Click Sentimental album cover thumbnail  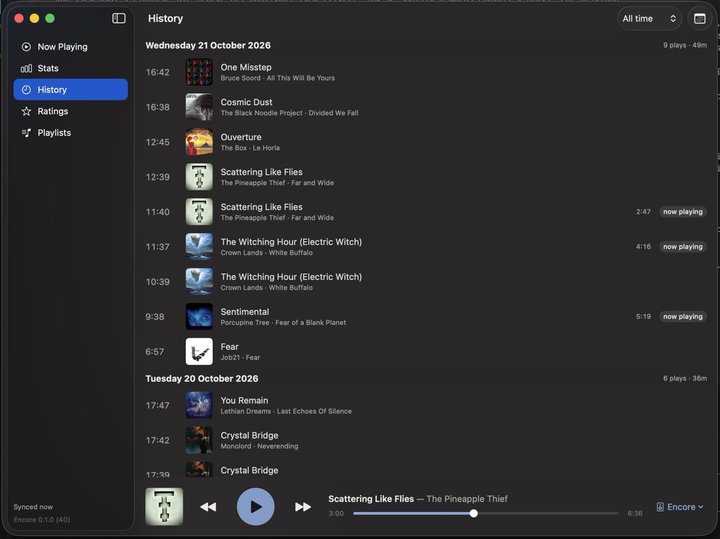click(199, 316)
